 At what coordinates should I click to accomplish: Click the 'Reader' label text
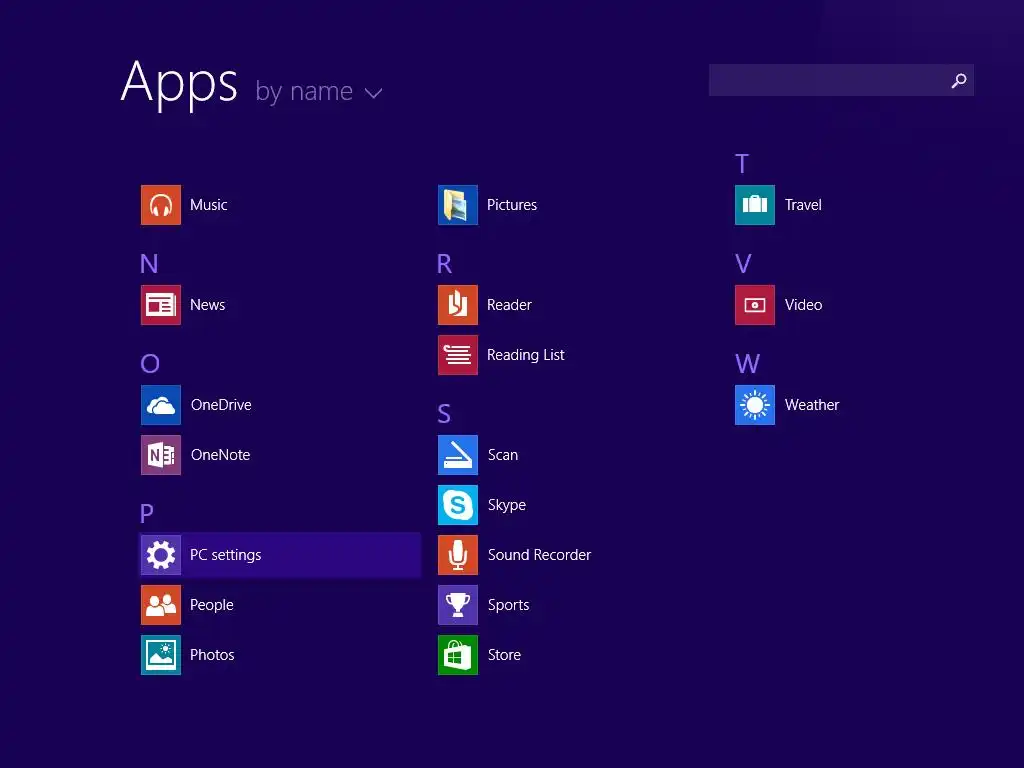click(509, 305)
